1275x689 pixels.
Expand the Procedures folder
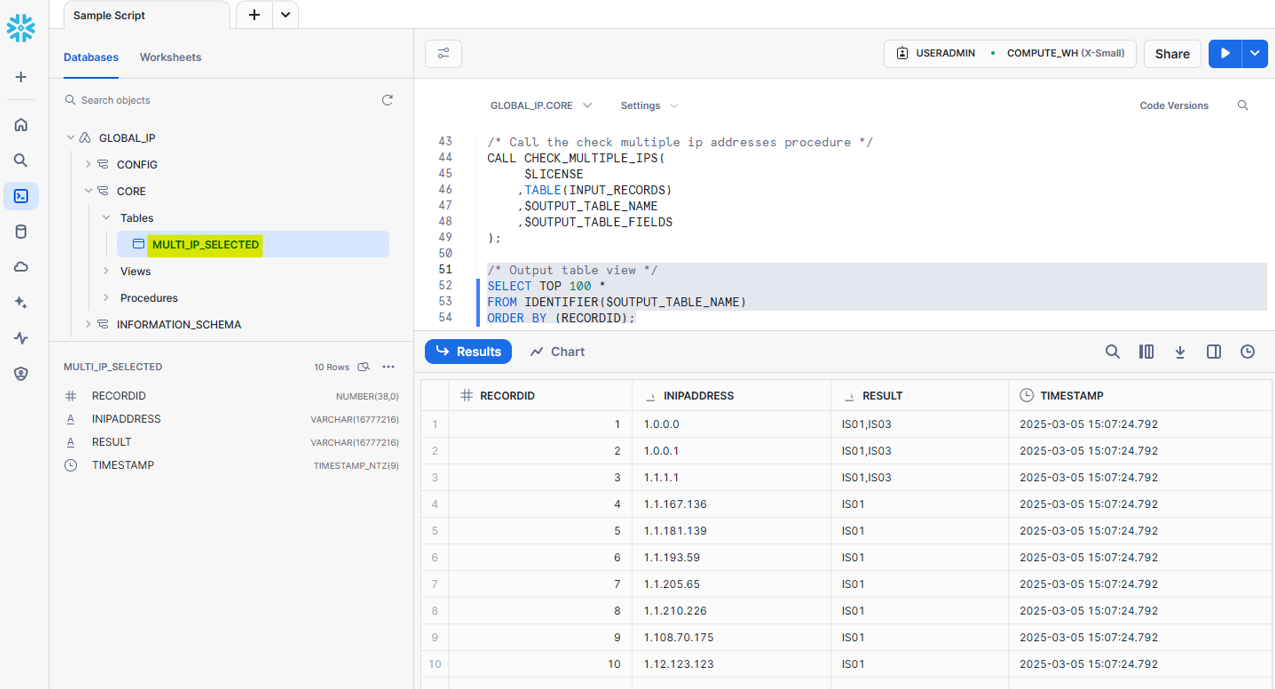coord(106,298)
